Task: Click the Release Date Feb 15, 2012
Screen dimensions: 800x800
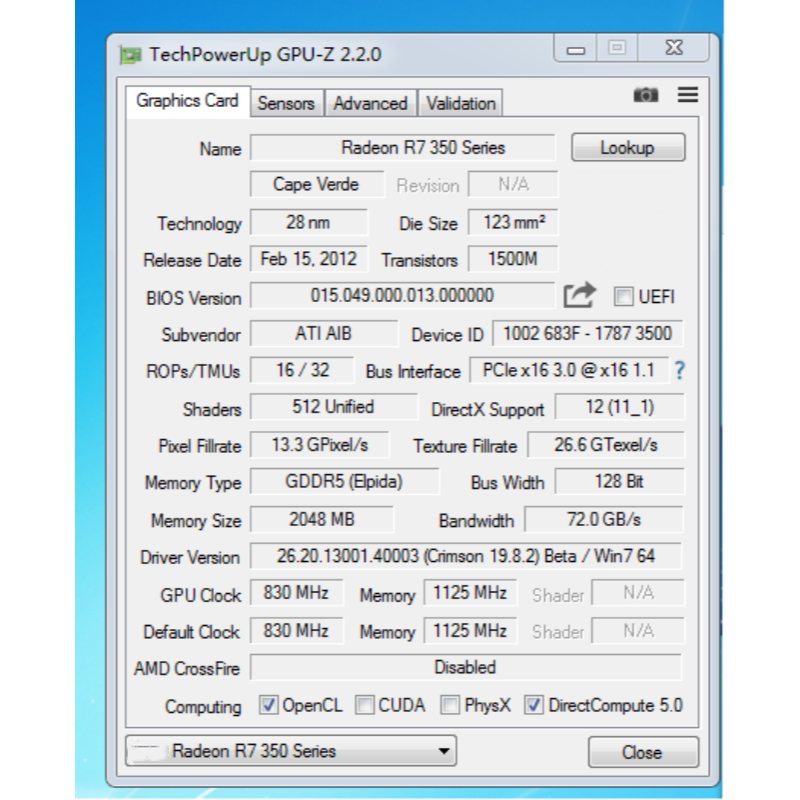Action: click(309, 259)
